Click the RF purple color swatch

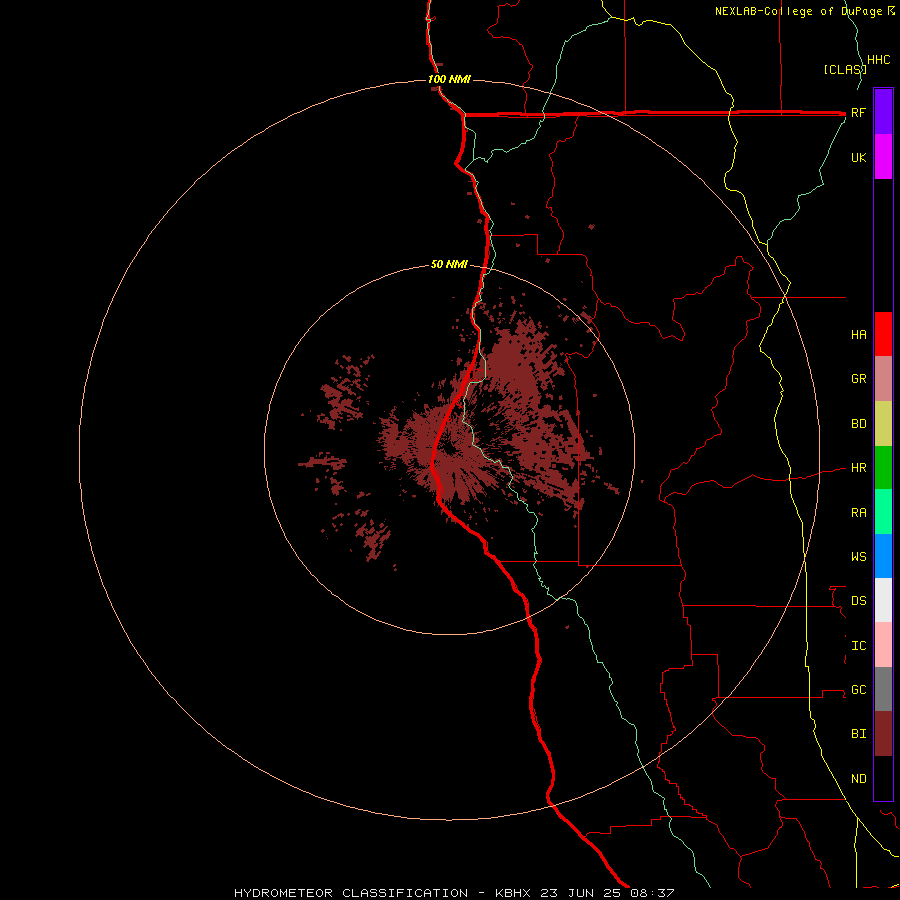tap(883, 112)
